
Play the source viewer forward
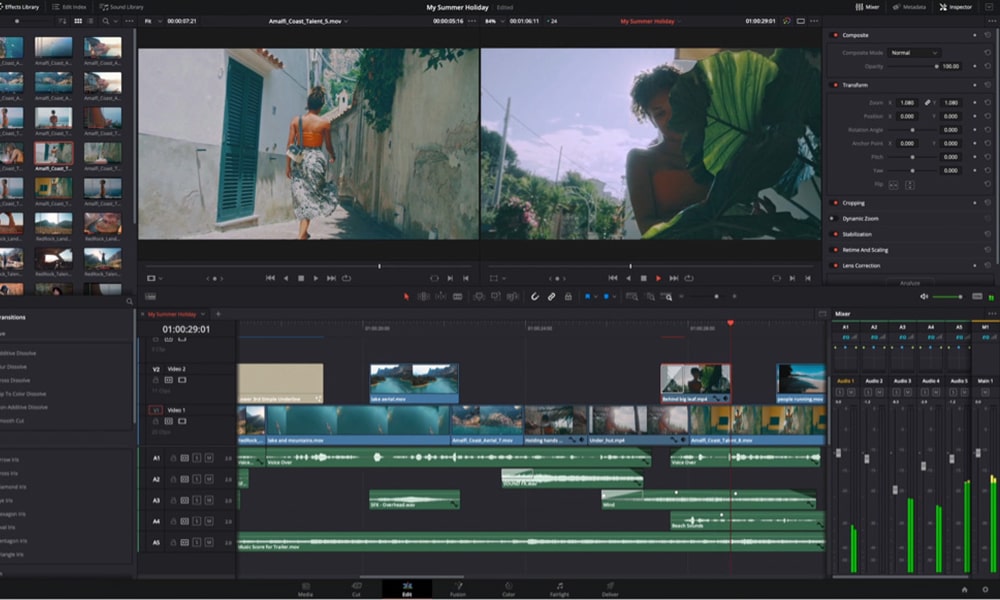pyautogui.click(x=316, y=278)
